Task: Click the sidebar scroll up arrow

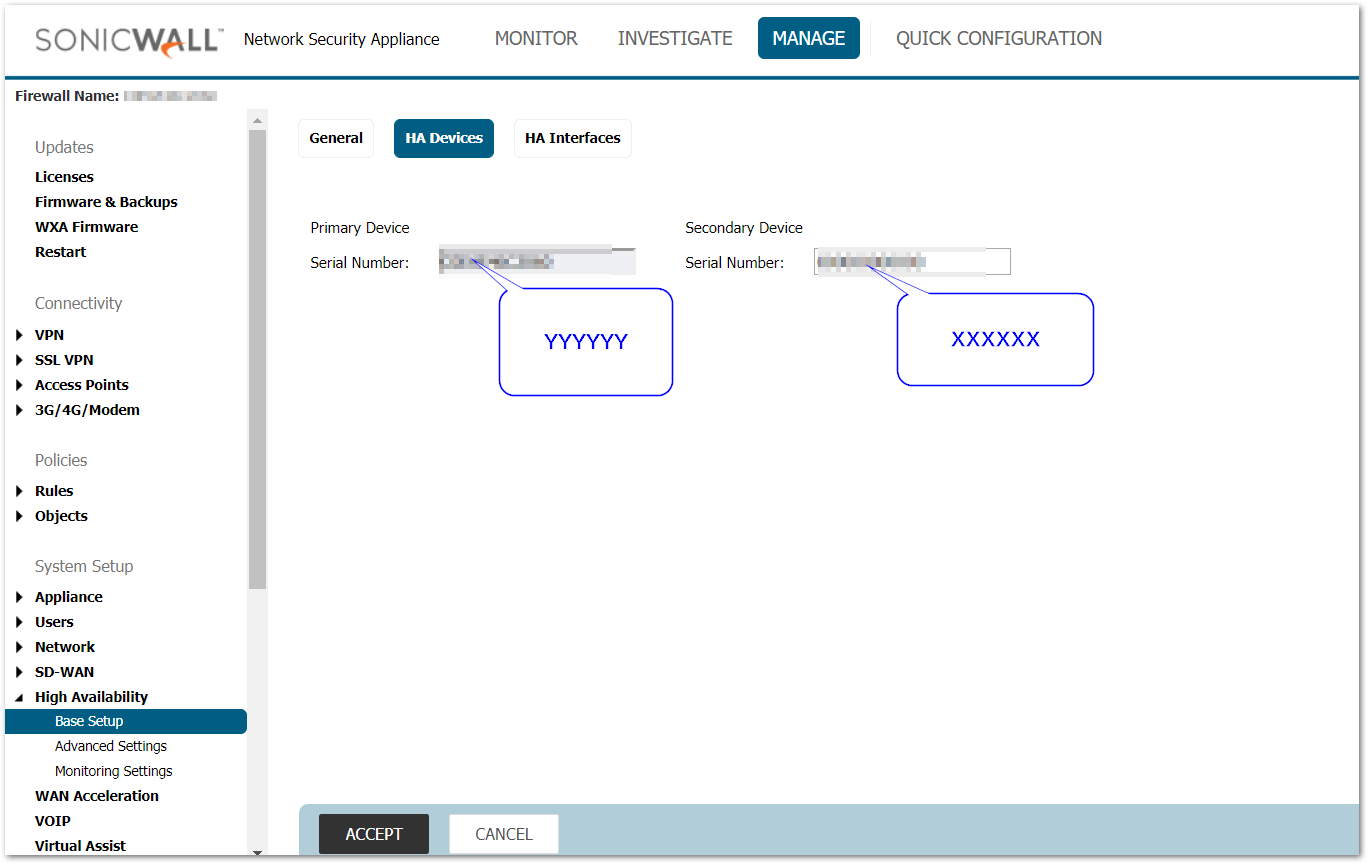Action: [257, 121]
